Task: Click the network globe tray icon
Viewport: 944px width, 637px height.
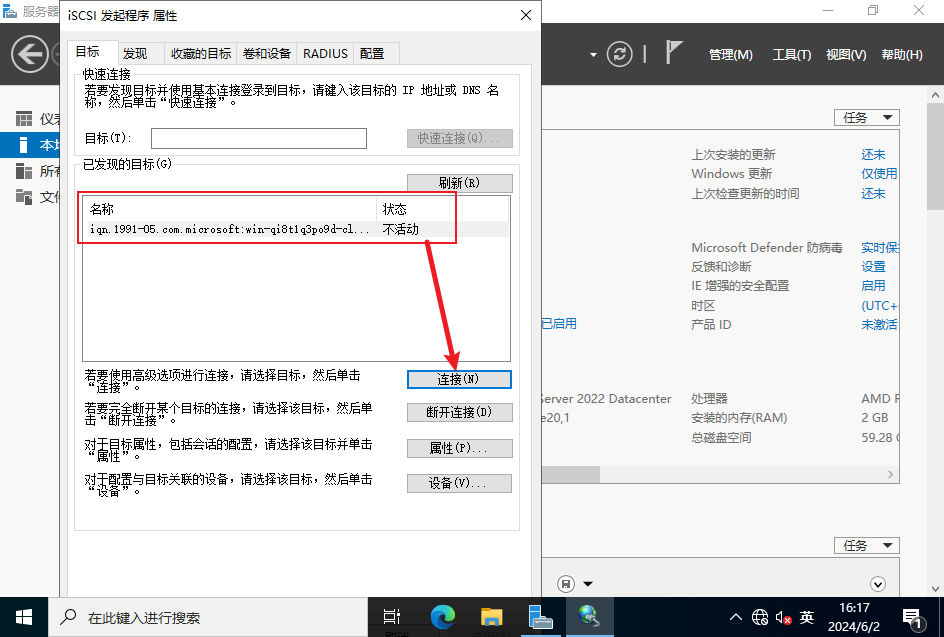Action: coord(760,617)
